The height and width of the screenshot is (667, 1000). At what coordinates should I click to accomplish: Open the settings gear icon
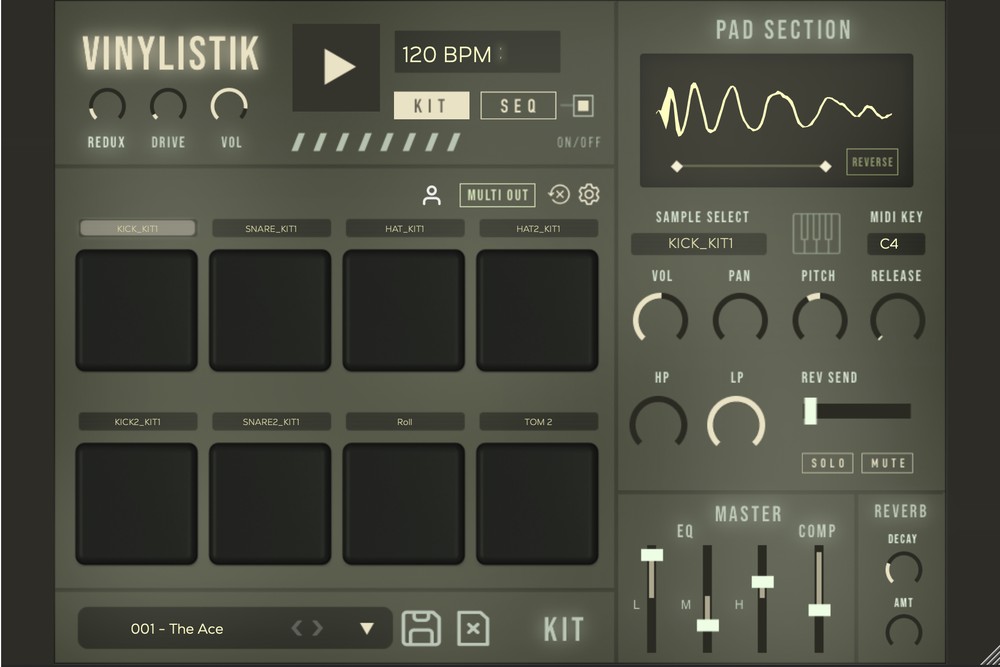point(589,195)
